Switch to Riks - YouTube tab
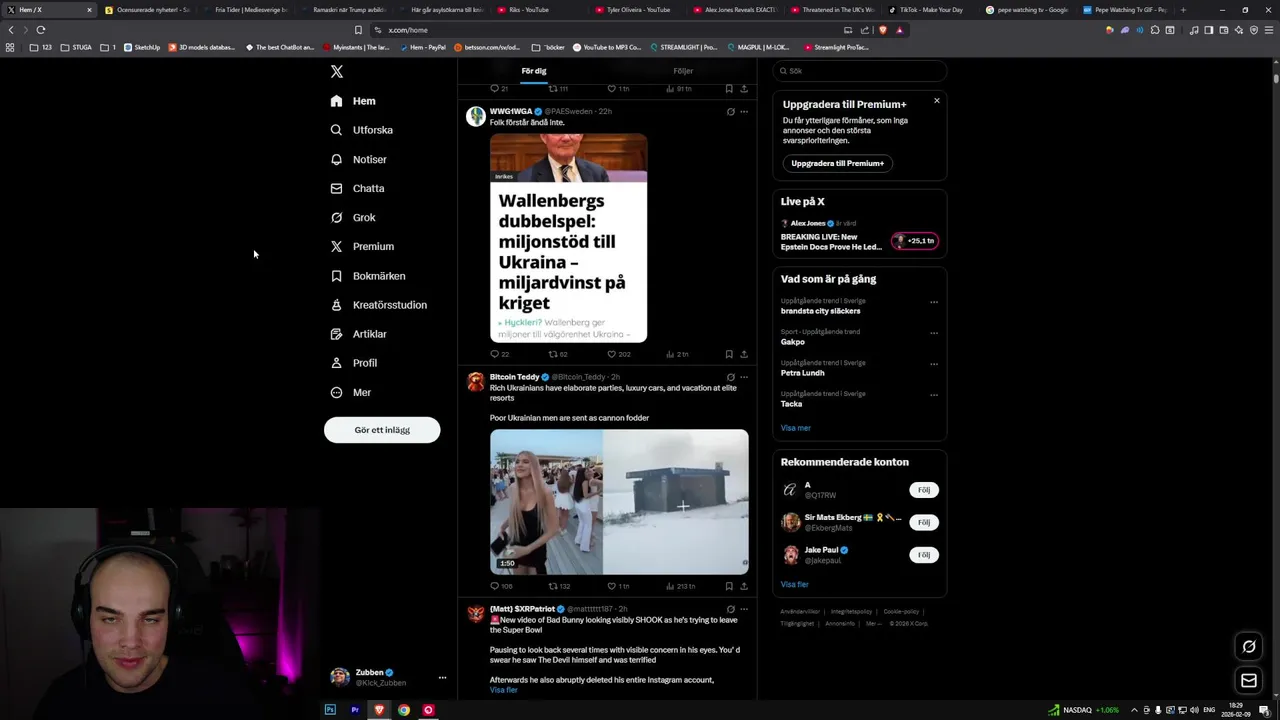 [x=529, y=10]
